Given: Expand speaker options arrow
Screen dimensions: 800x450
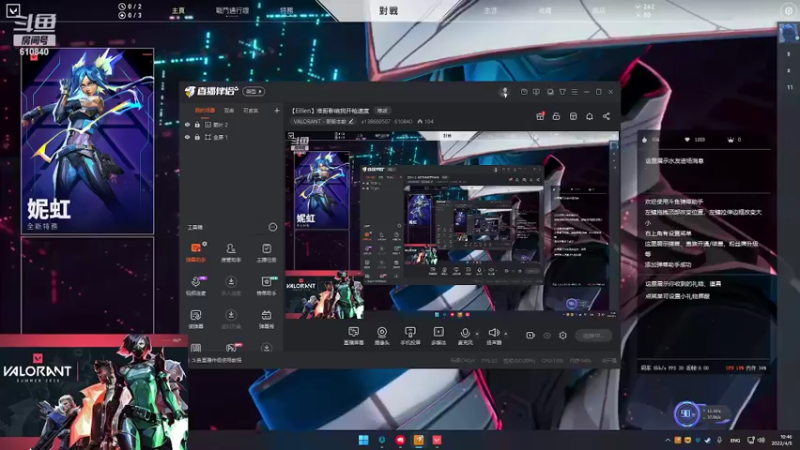Looking at the screenshot, I should click(506, 334).
